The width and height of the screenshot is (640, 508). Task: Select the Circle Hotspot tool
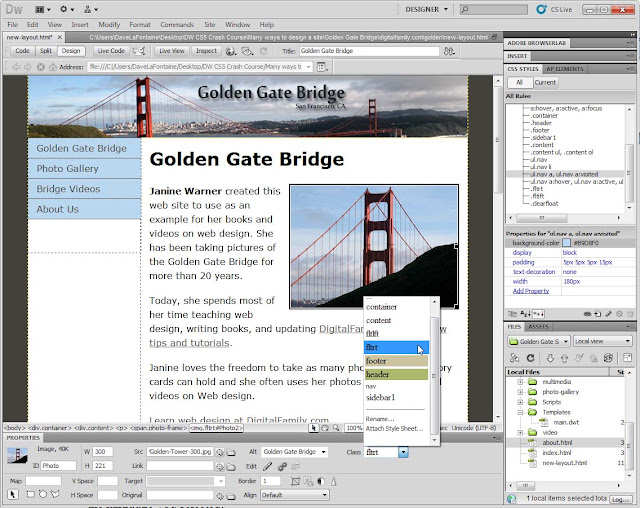42,494
